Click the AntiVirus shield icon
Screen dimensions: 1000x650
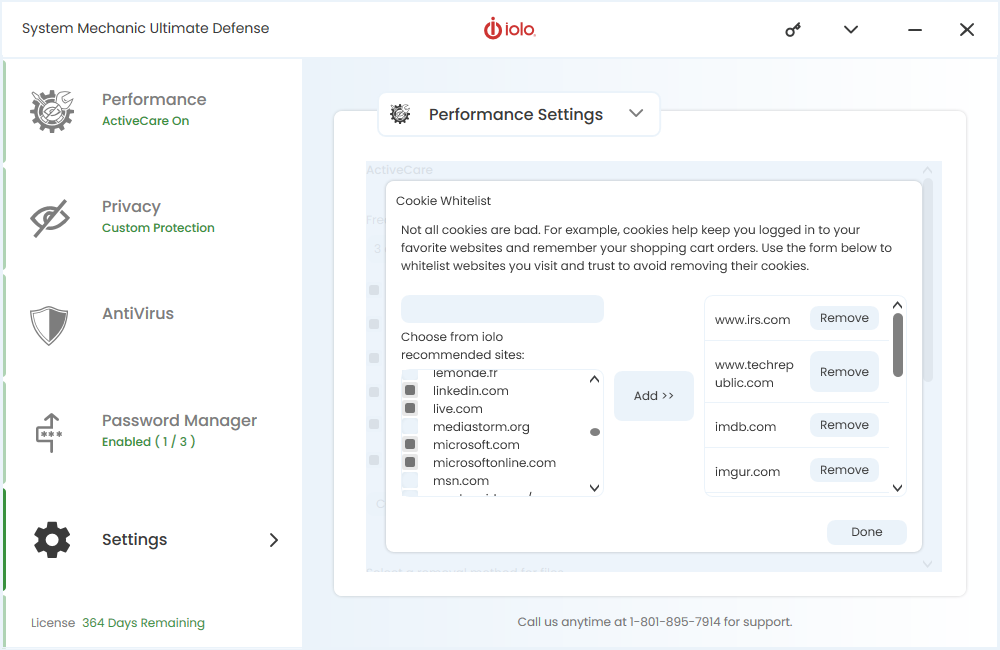pos(49,325)
